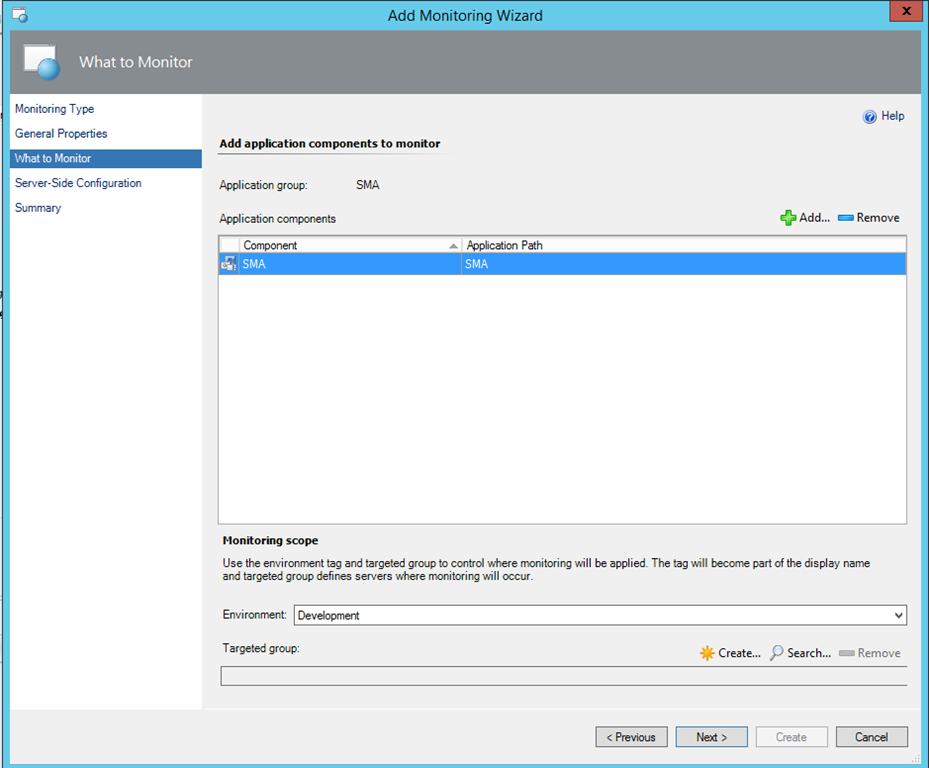Click the SMA component row icon
Image resolution: width=929 pixels, height=768 pixels.
[x=229, y=264]
